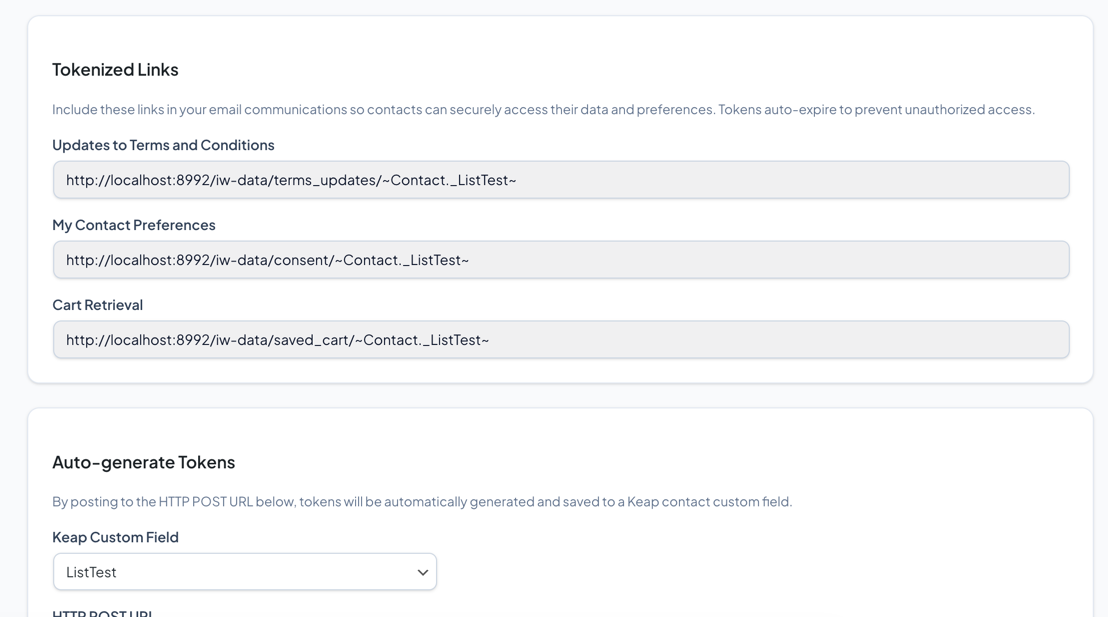Click the Auto-generate Tokens description text
1108x617 pixels.
coord(422,501)
